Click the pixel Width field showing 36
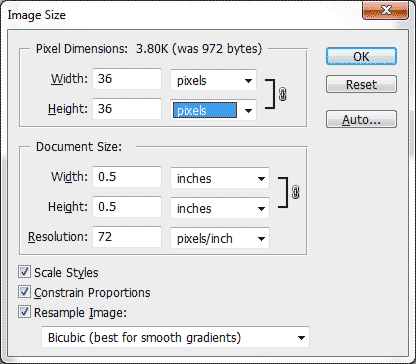The height and width of the screenshot is (364, 416). (x=127, y=79)
